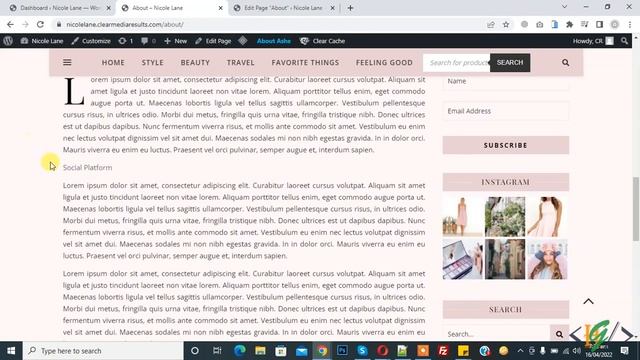This screenshot has height=360, width=640.
Task: Click the Social Platform heading text
Action: (x=87, y=167)
